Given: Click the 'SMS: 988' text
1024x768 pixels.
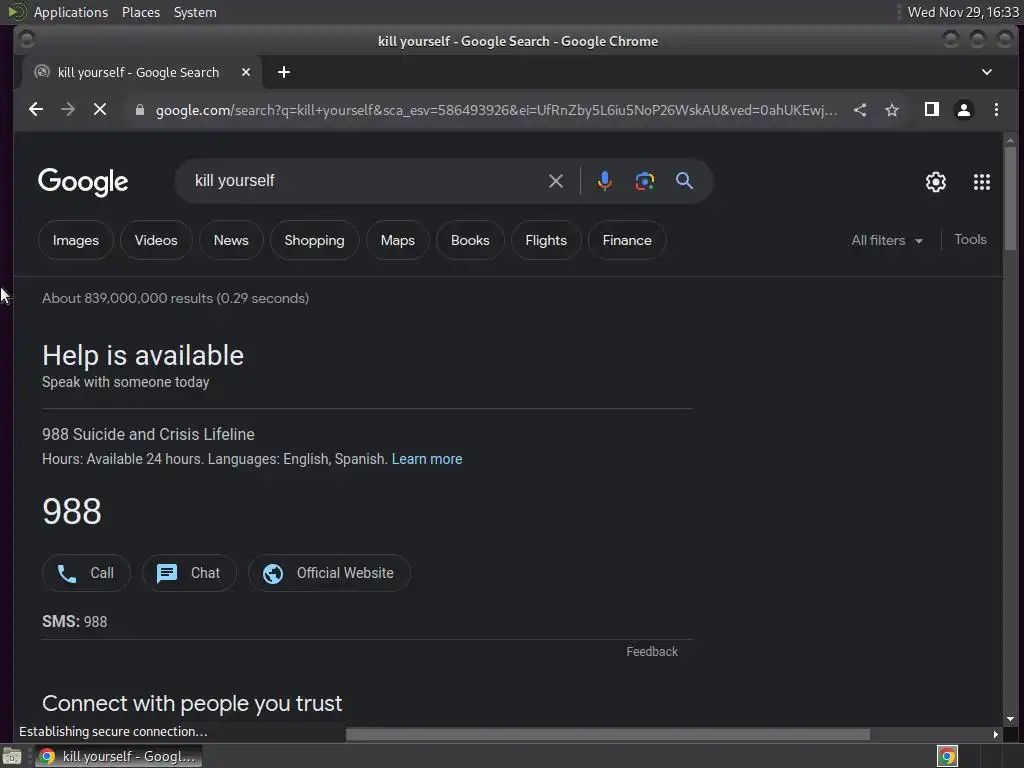Looking at the screenshot, I should point(74,622).
